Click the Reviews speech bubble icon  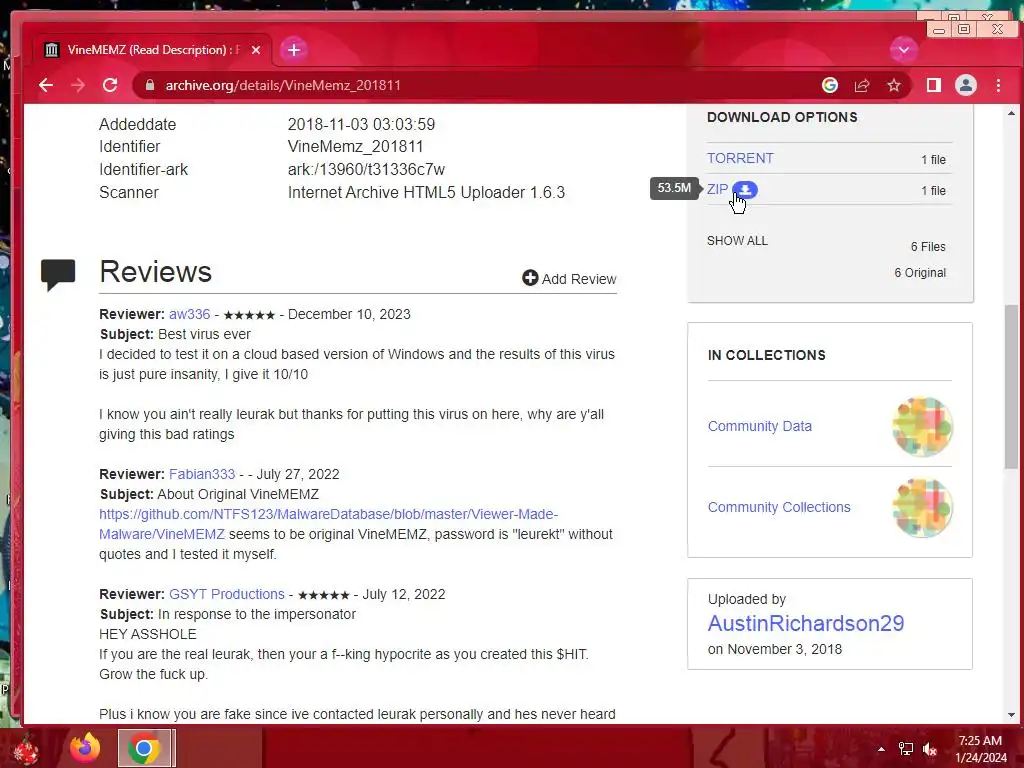coord(58,274)
